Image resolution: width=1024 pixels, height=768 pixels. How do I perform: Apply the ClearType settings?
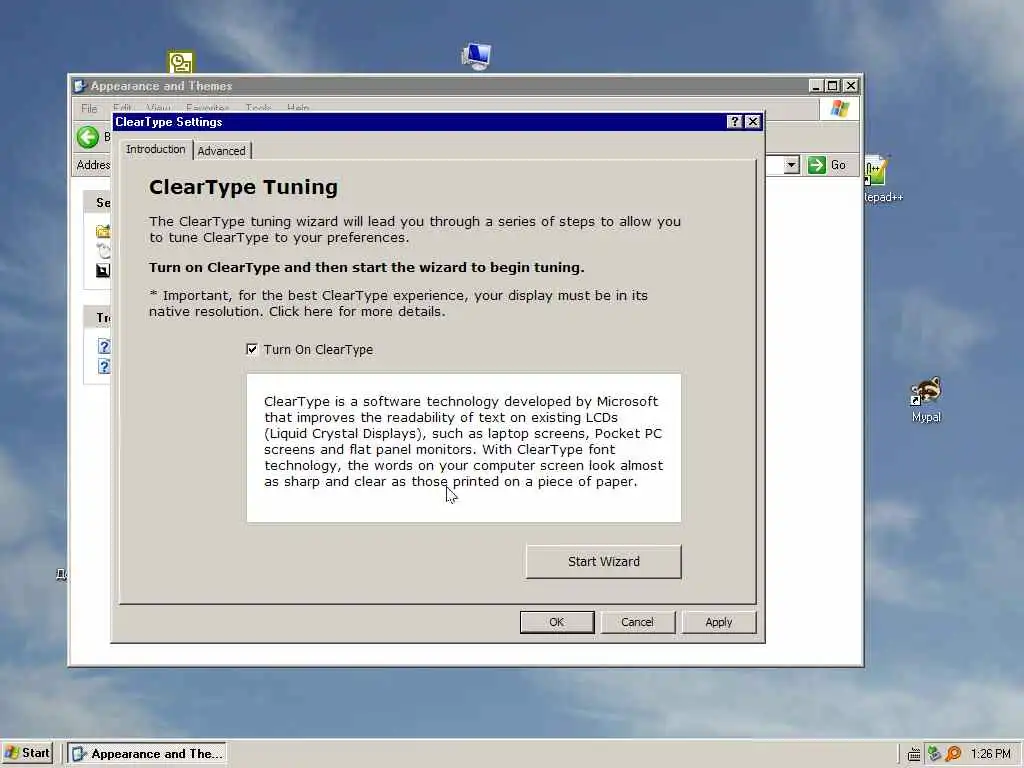pyautogui.click(x=718, y=622)
